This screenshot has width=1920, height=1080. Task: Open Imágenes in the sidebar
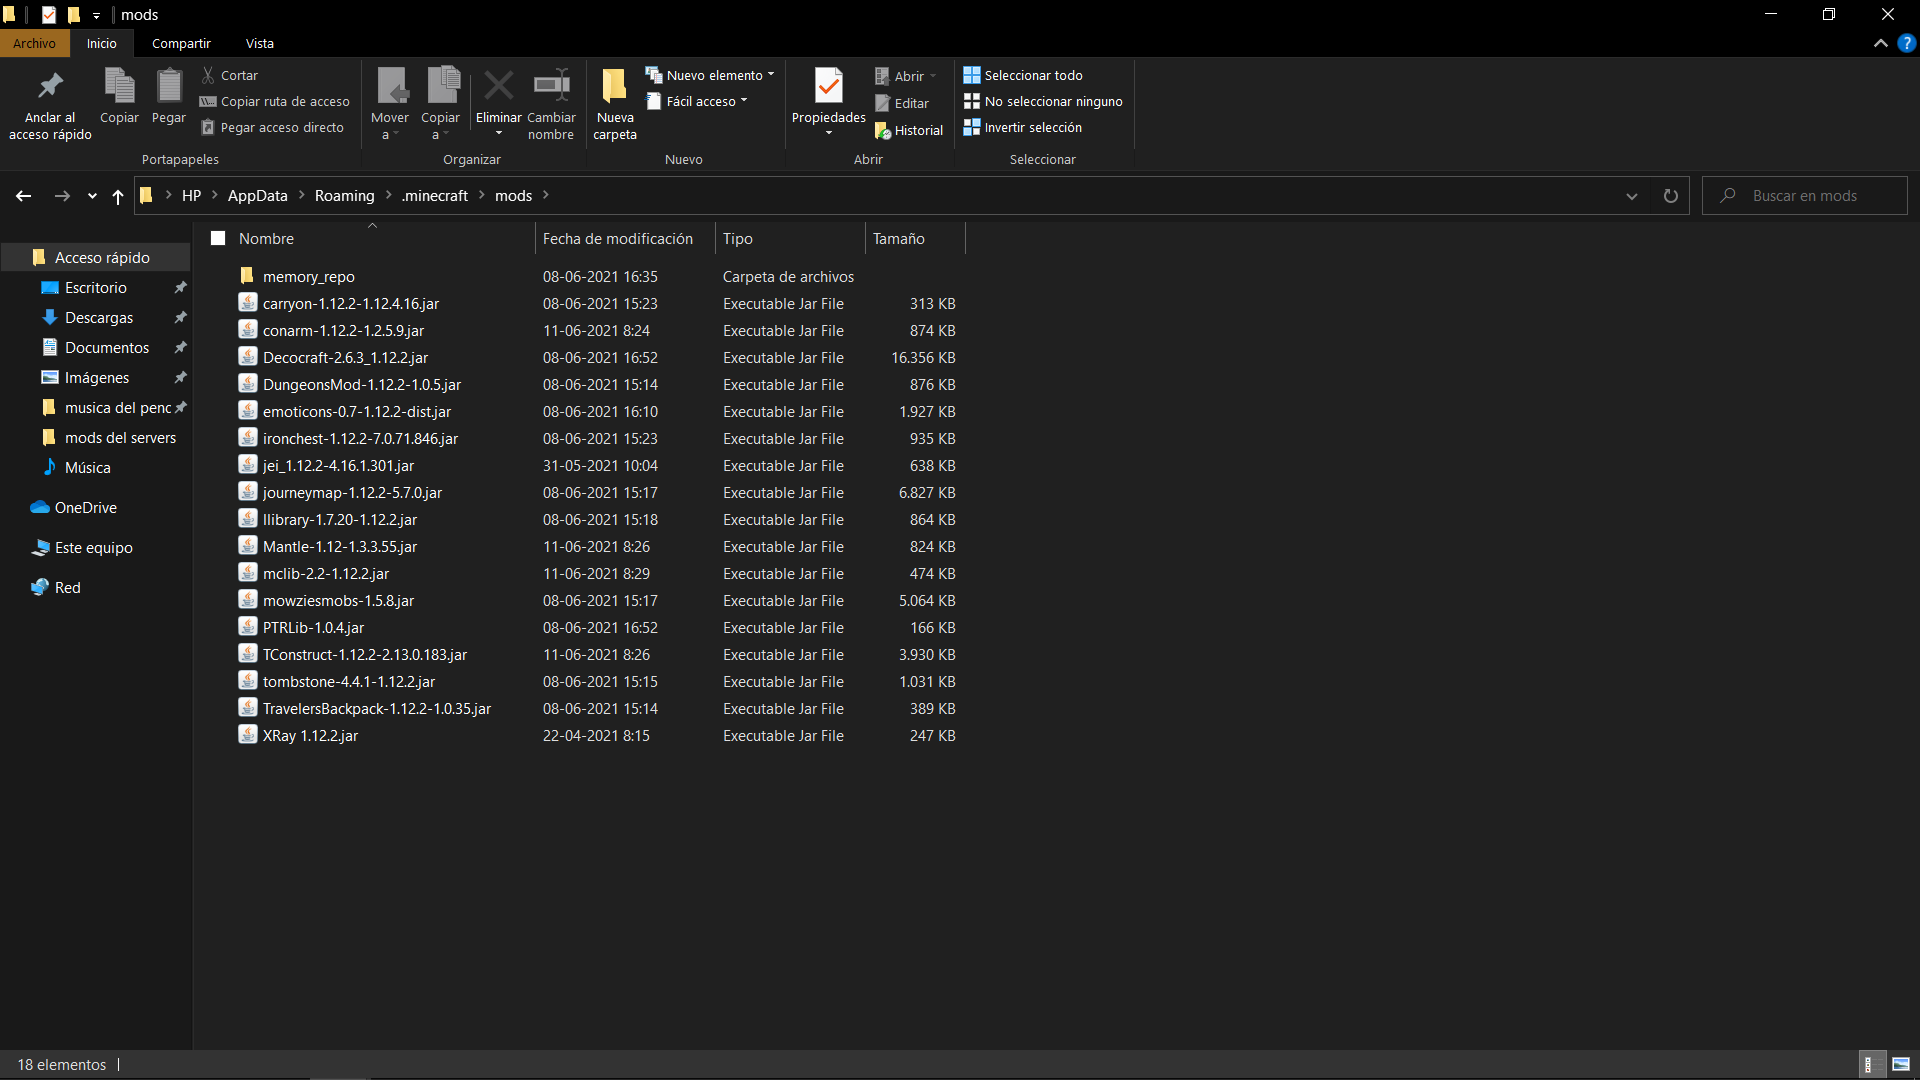[x=96, y=378]
